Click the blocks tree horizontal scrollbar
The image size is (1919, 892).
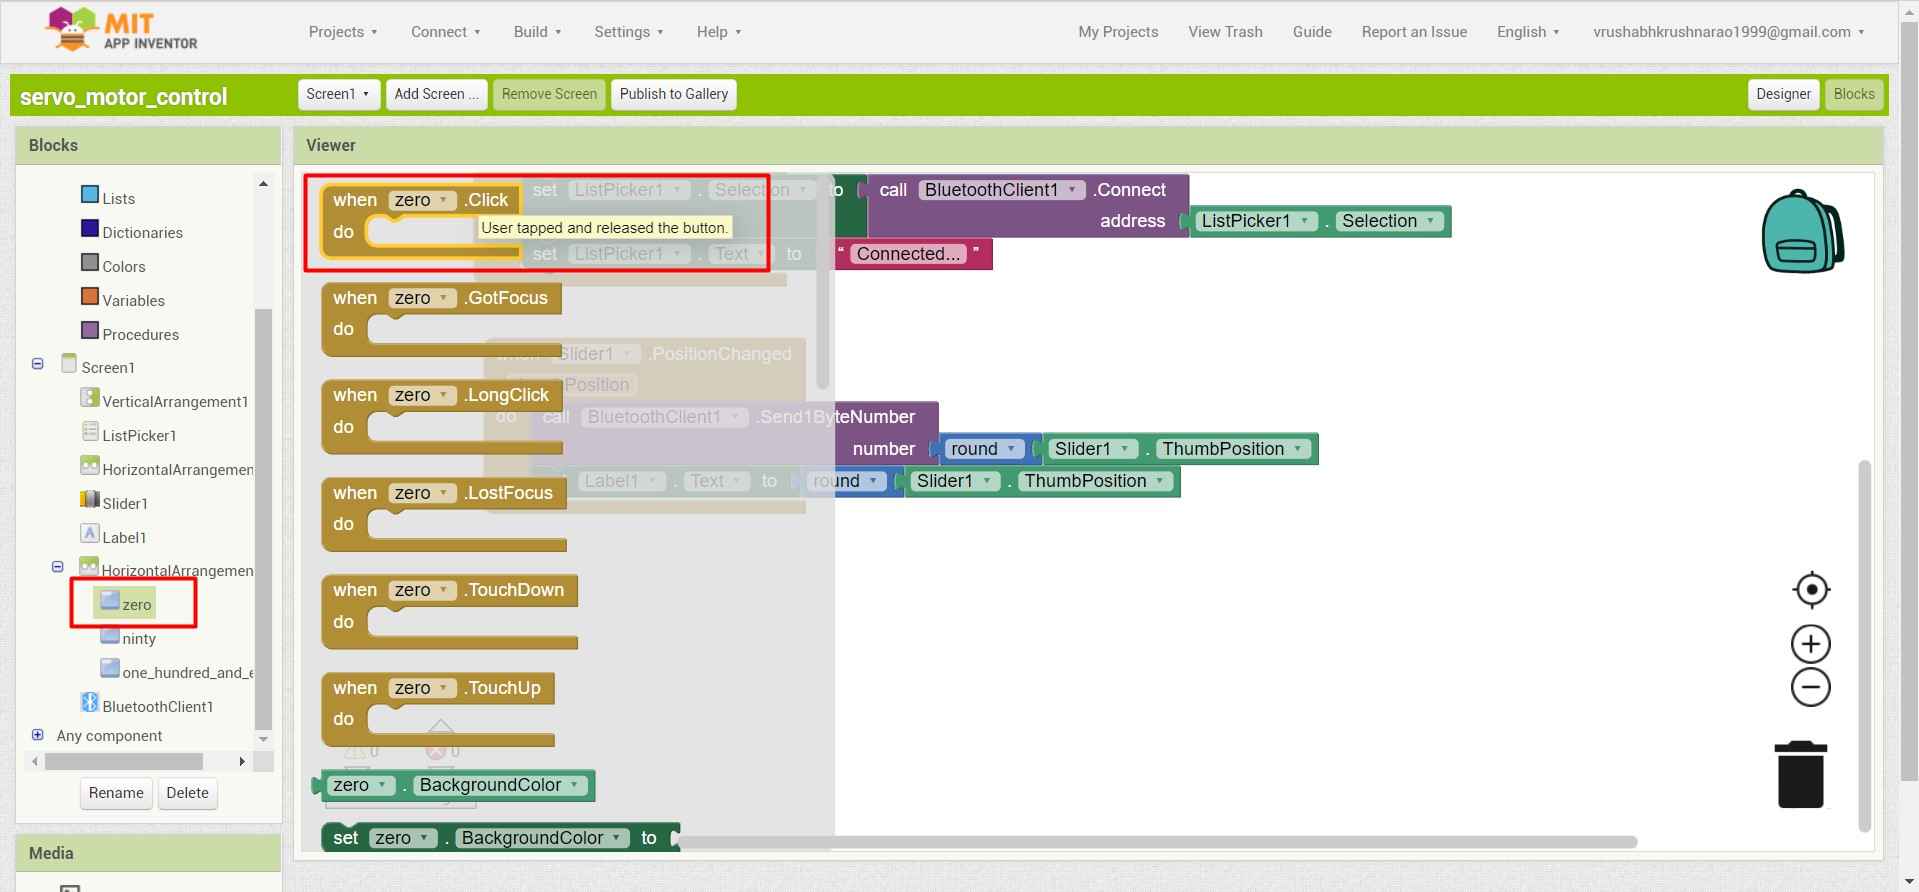[124, 761]
